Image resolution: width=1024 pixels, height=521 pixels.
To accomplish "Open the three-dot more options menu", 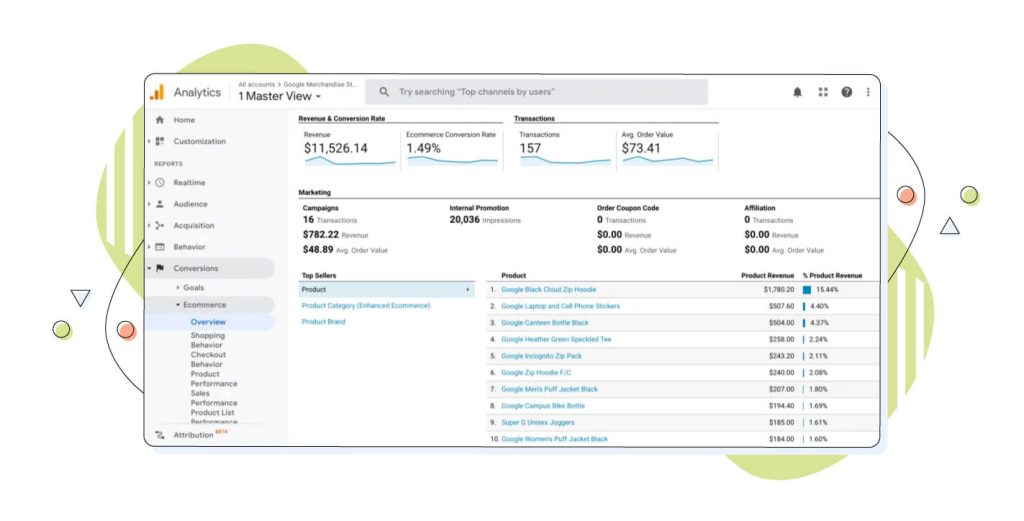I will coord(868,92).
